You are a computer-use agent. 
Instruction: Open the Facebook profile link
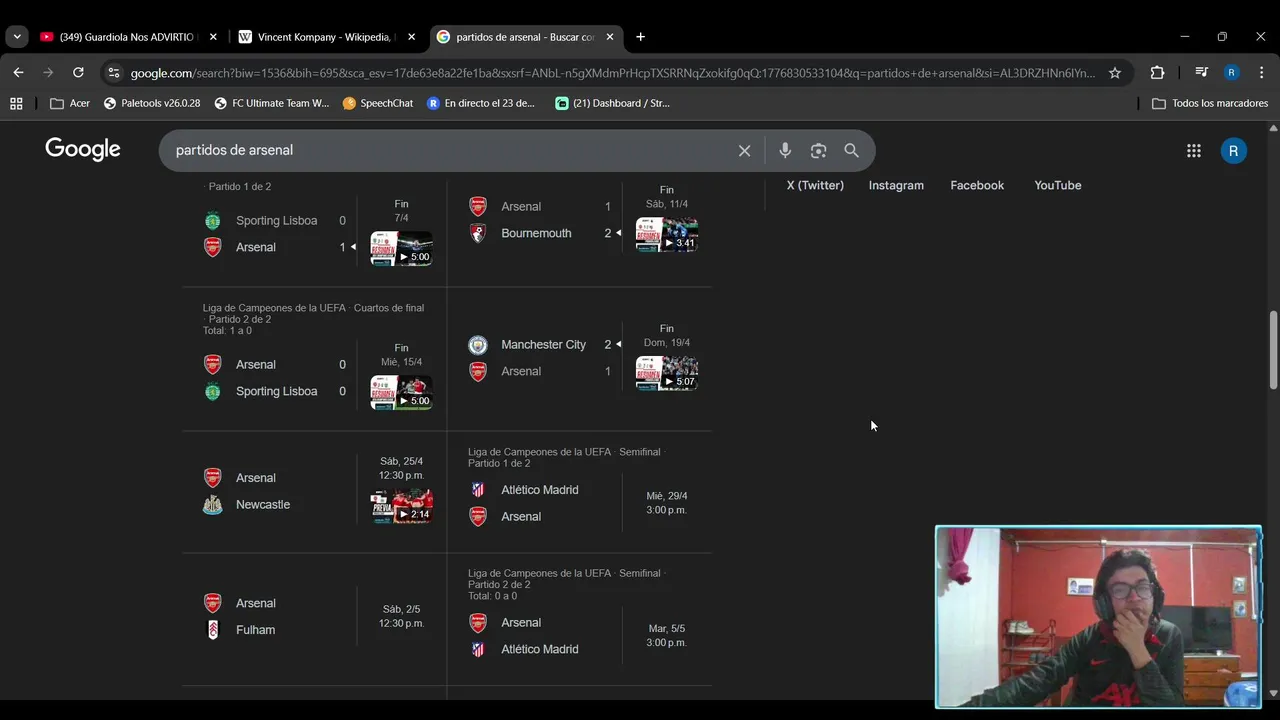pyautogui.click(x=977, y=185)
